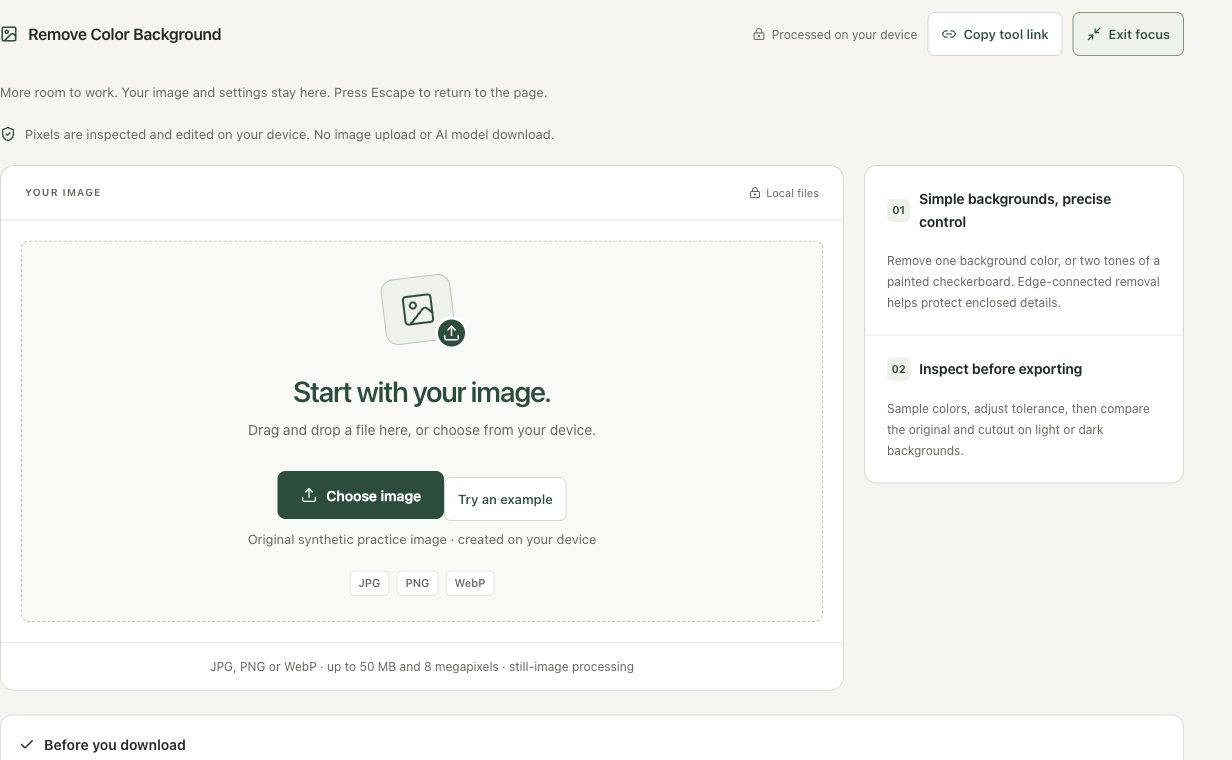Click the 'Original synthetic practice image' caption
The width and height of the screenshot is (1232, 760).
(x=422, y=539)
